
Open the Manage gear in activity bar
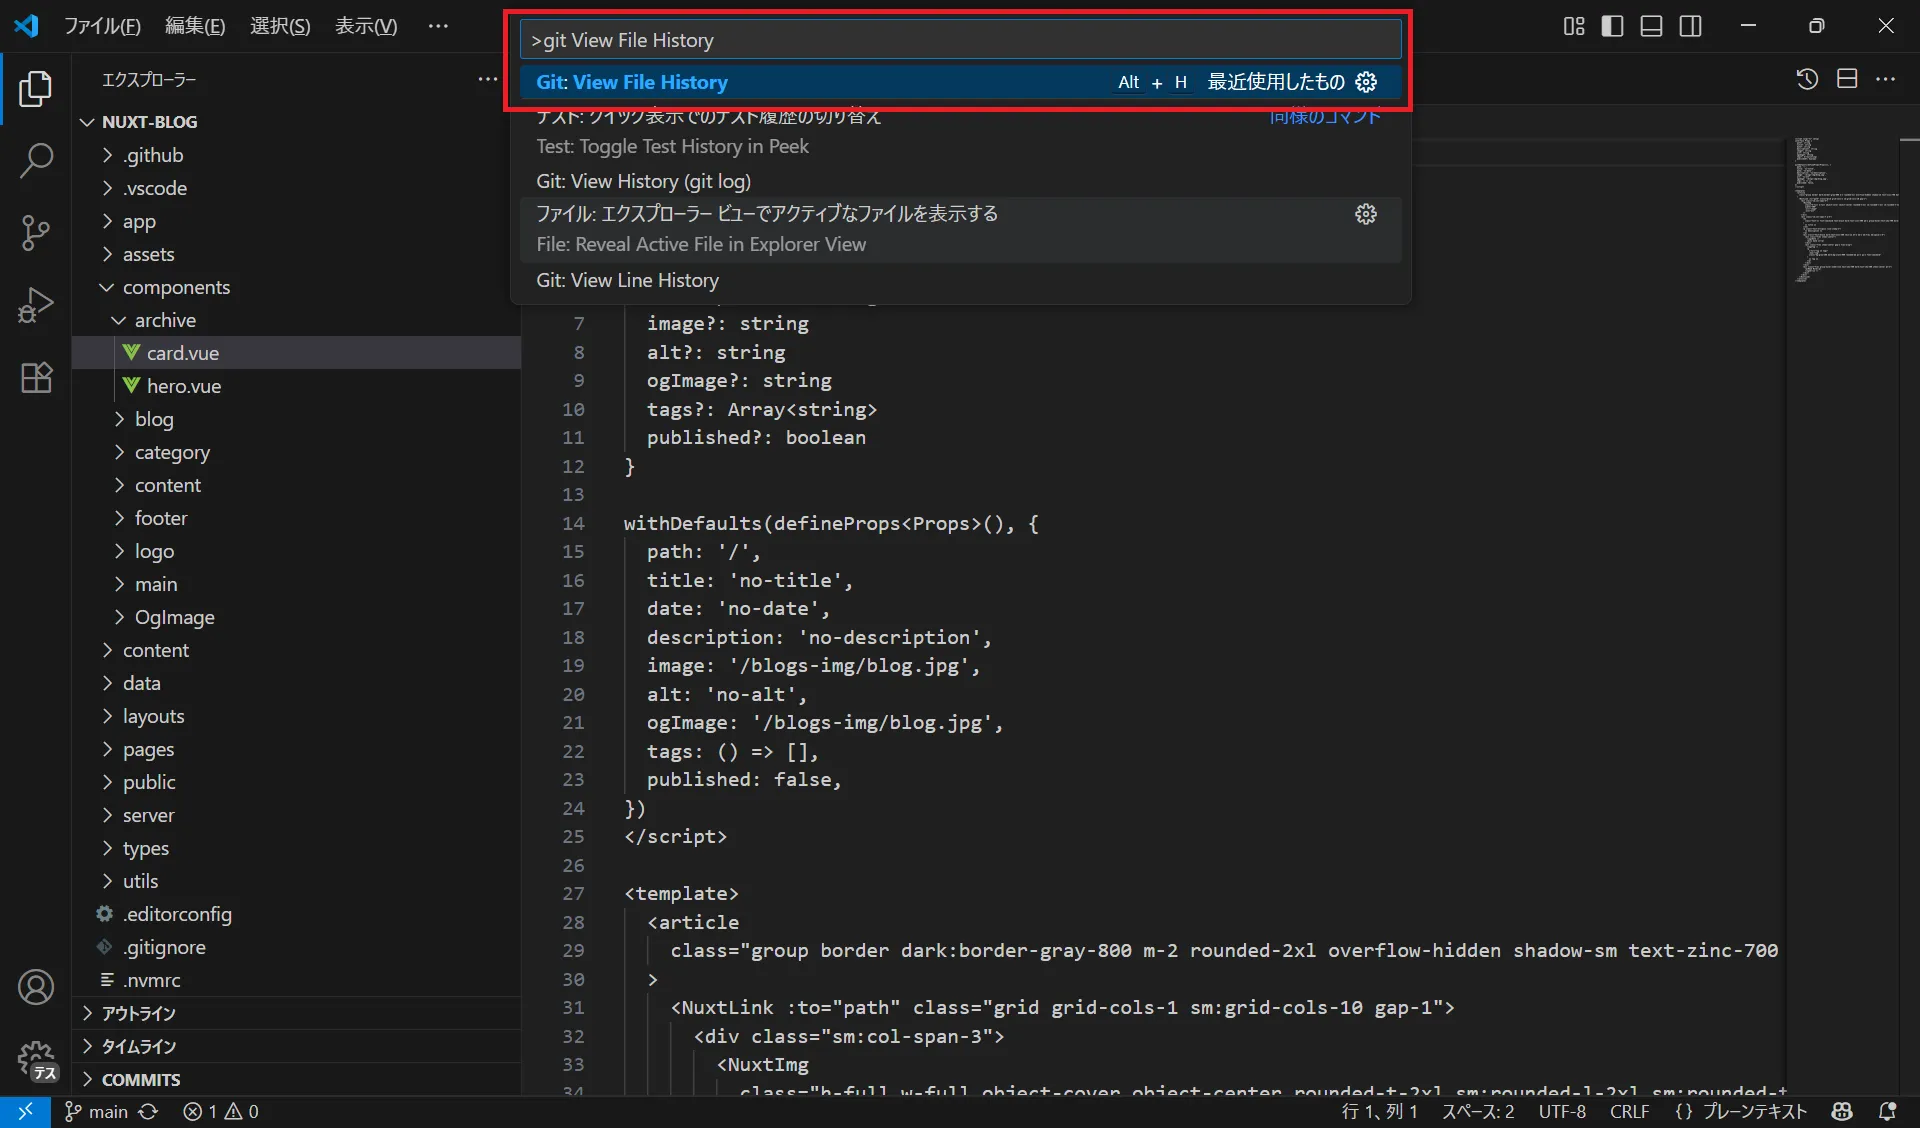click(36, 1060)
